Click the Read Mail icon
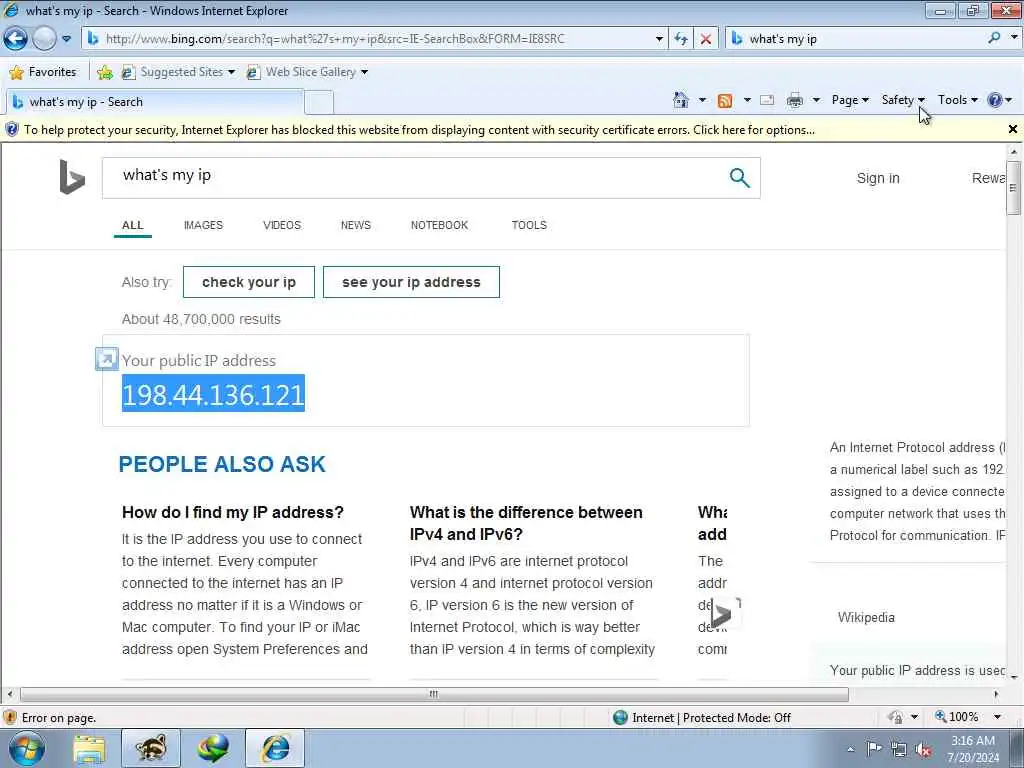This screenshot has width=1024, height=768. [x=767, y=100]
